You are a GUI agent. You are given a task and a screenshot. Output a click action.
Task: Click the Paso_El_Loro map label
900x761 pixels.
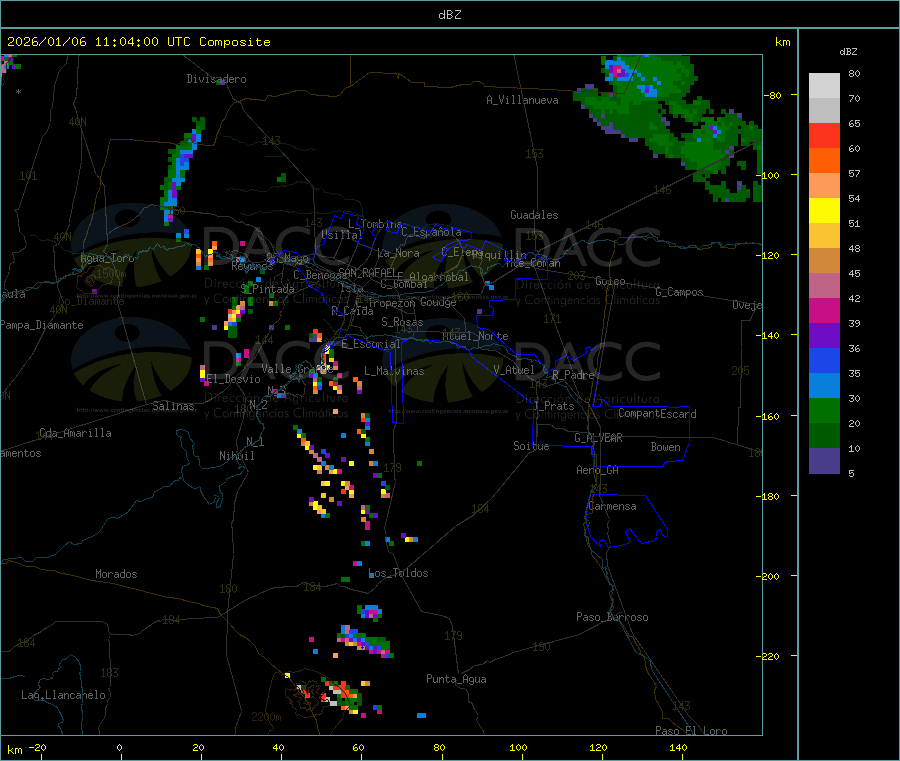(691, 731)
